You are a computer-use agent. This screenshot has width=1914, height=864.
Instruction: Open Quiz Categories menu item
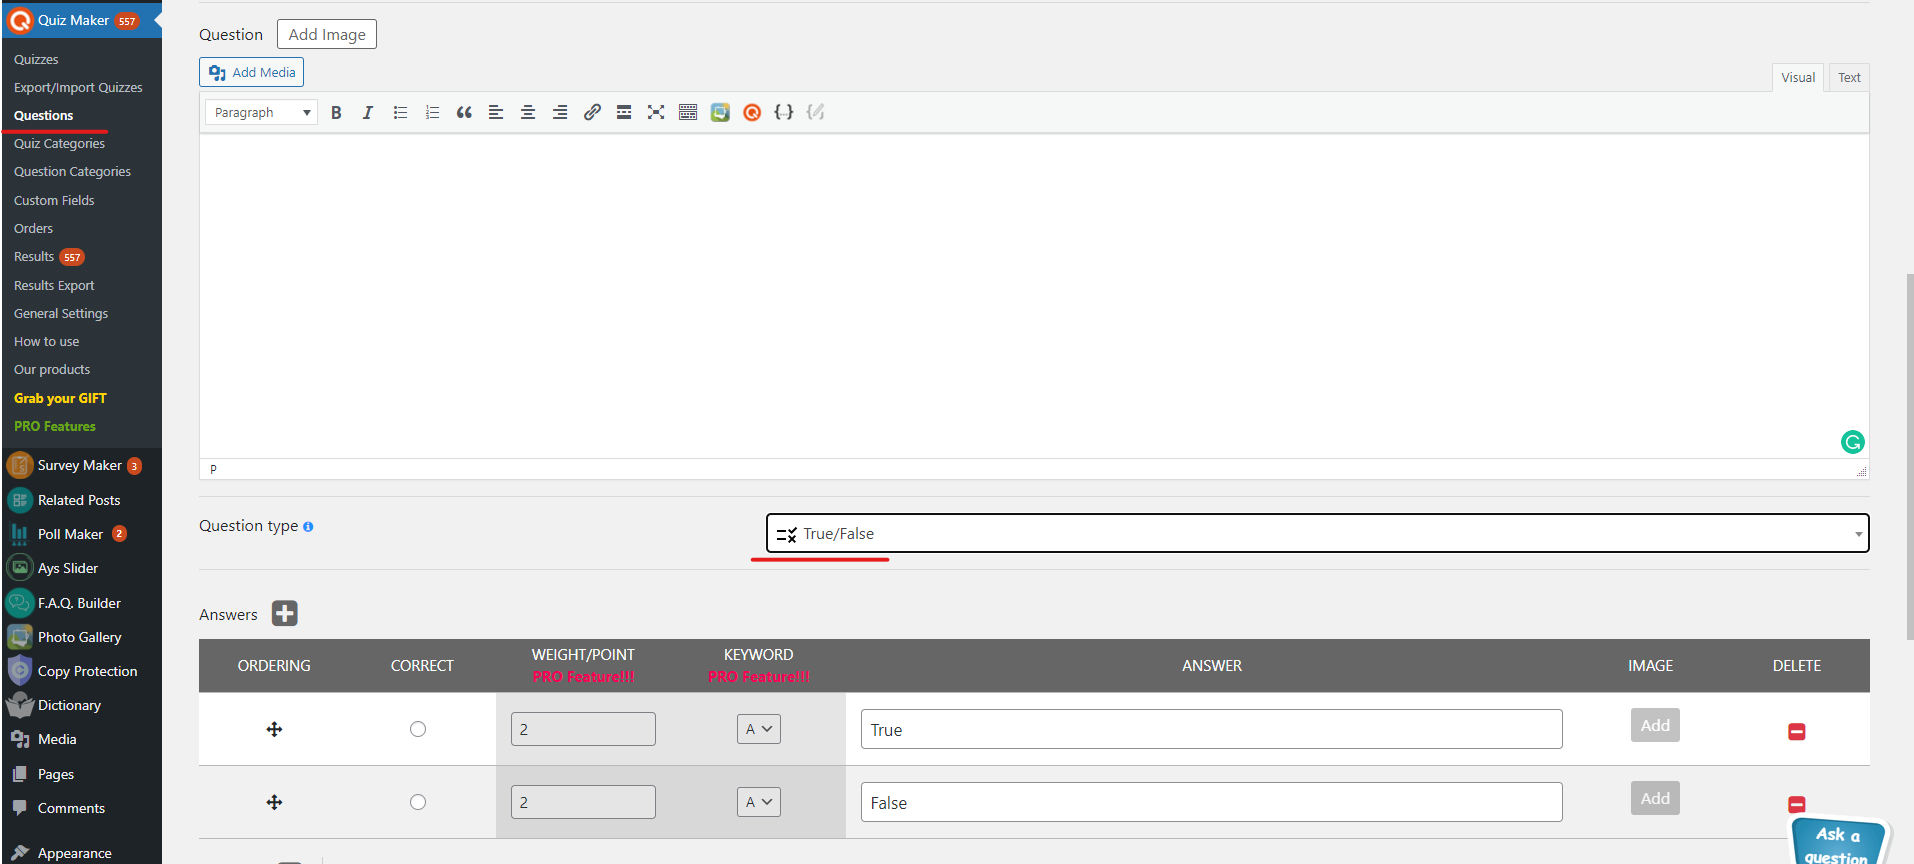tap(59, 143)
